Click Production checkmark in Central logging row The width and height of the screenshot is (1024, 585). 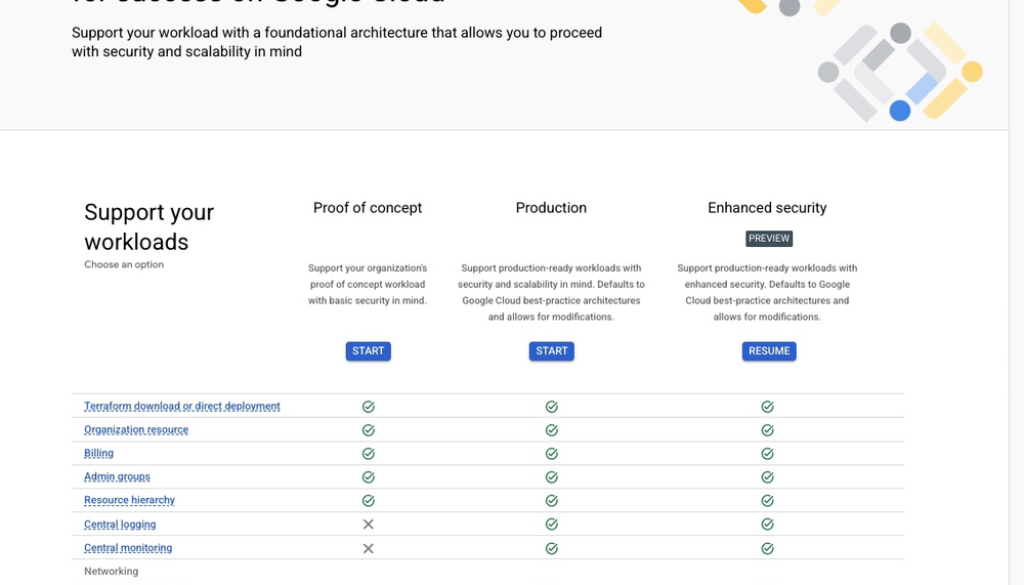[551, 524]
